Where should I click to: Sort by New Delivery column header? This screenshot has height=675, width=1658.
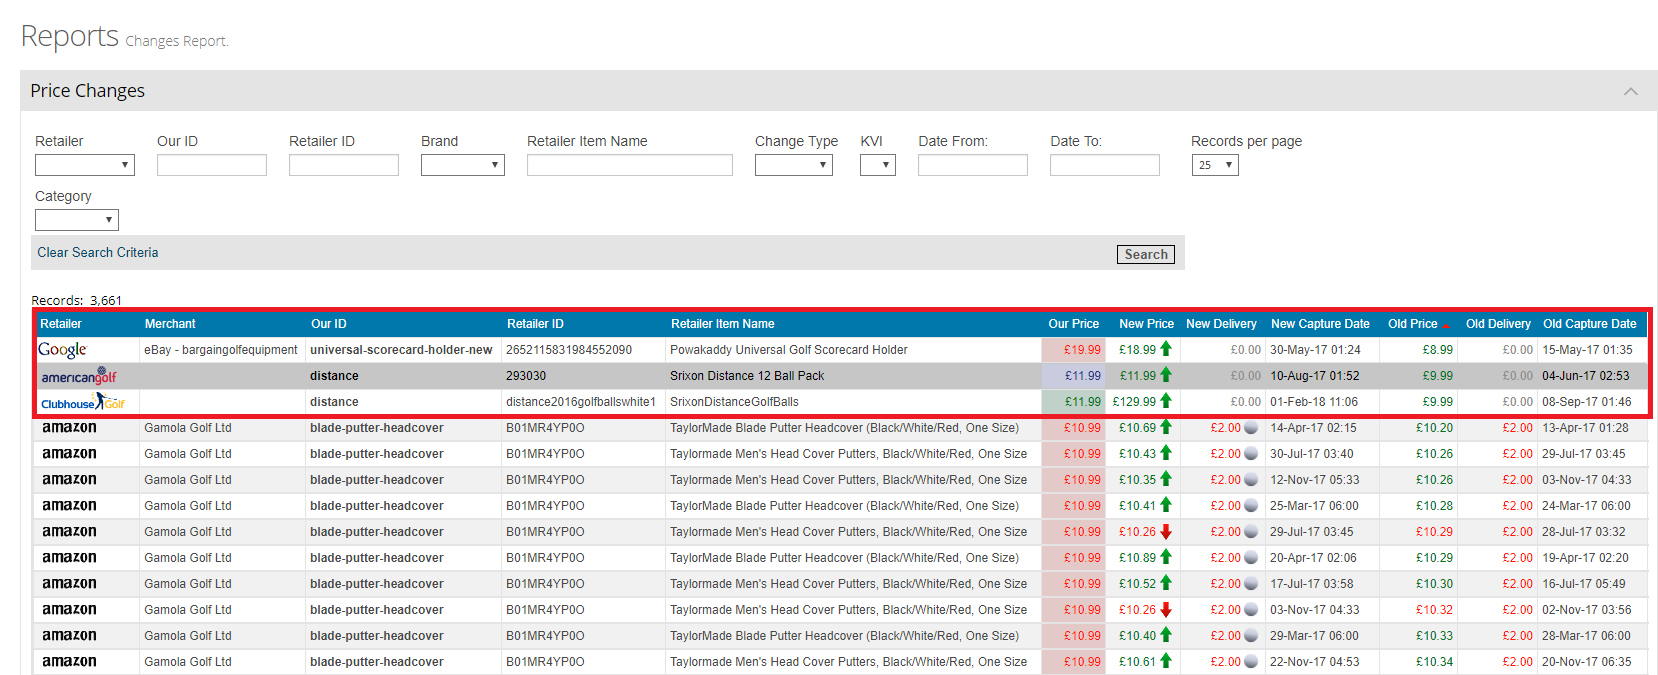[x=1221, y=324]
